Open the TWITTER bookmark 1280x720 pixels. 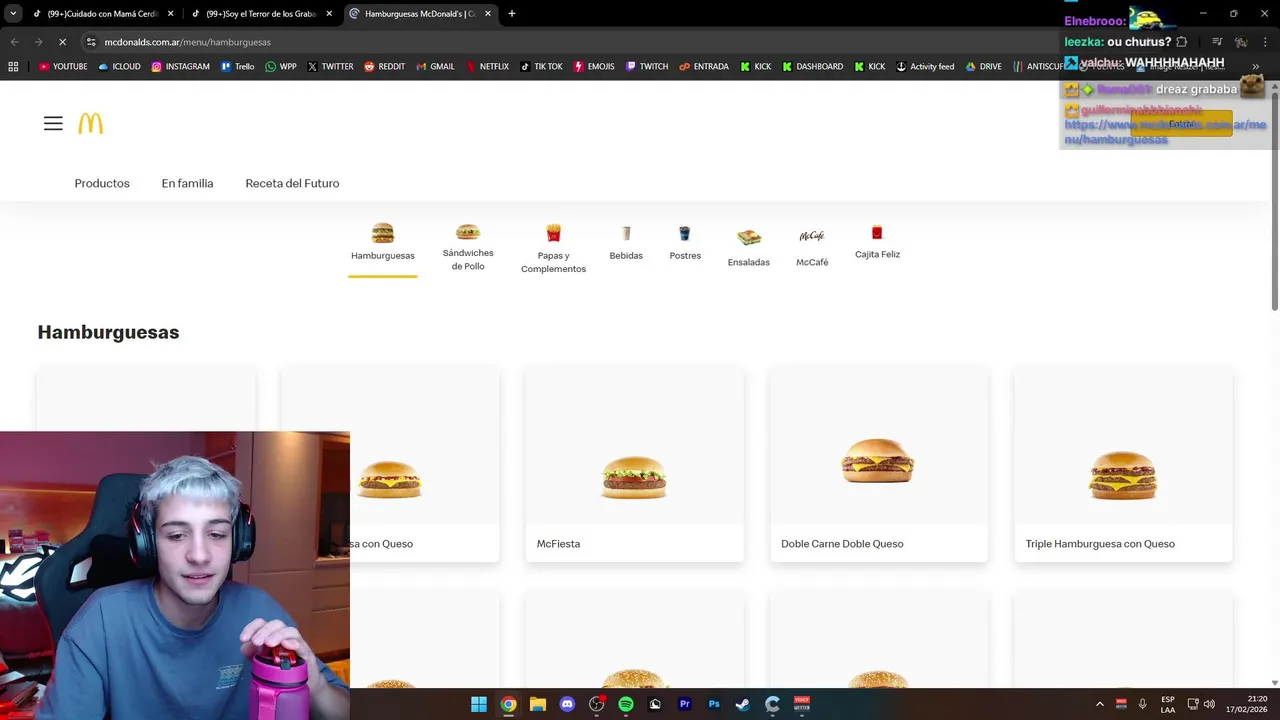point(330,66)
